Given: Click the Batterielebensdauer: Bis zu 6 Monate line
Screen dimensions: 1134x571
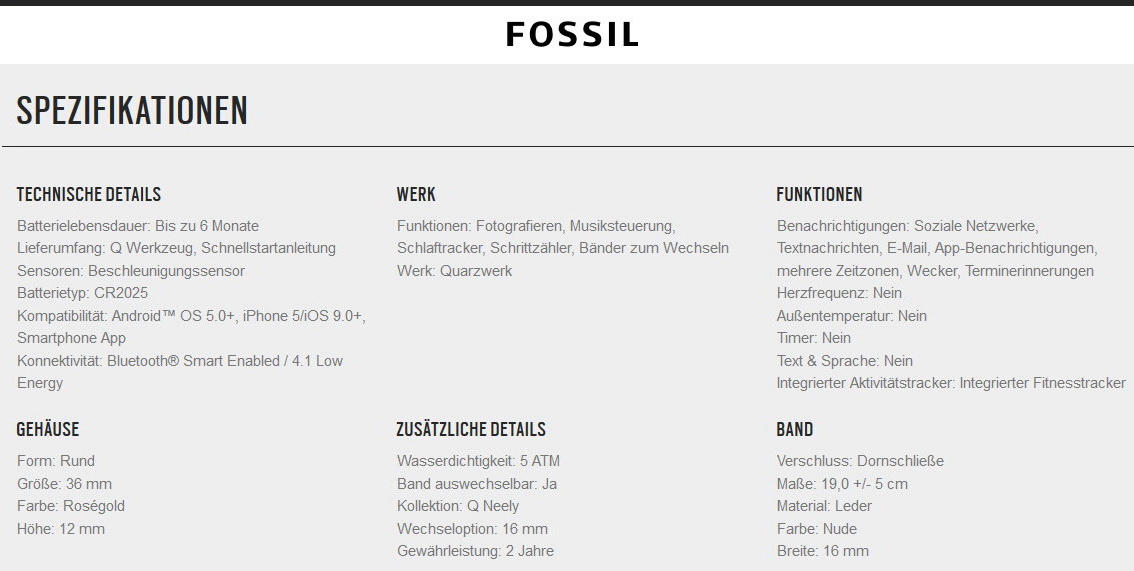Looking at the screenshot, I should (138, 226).
